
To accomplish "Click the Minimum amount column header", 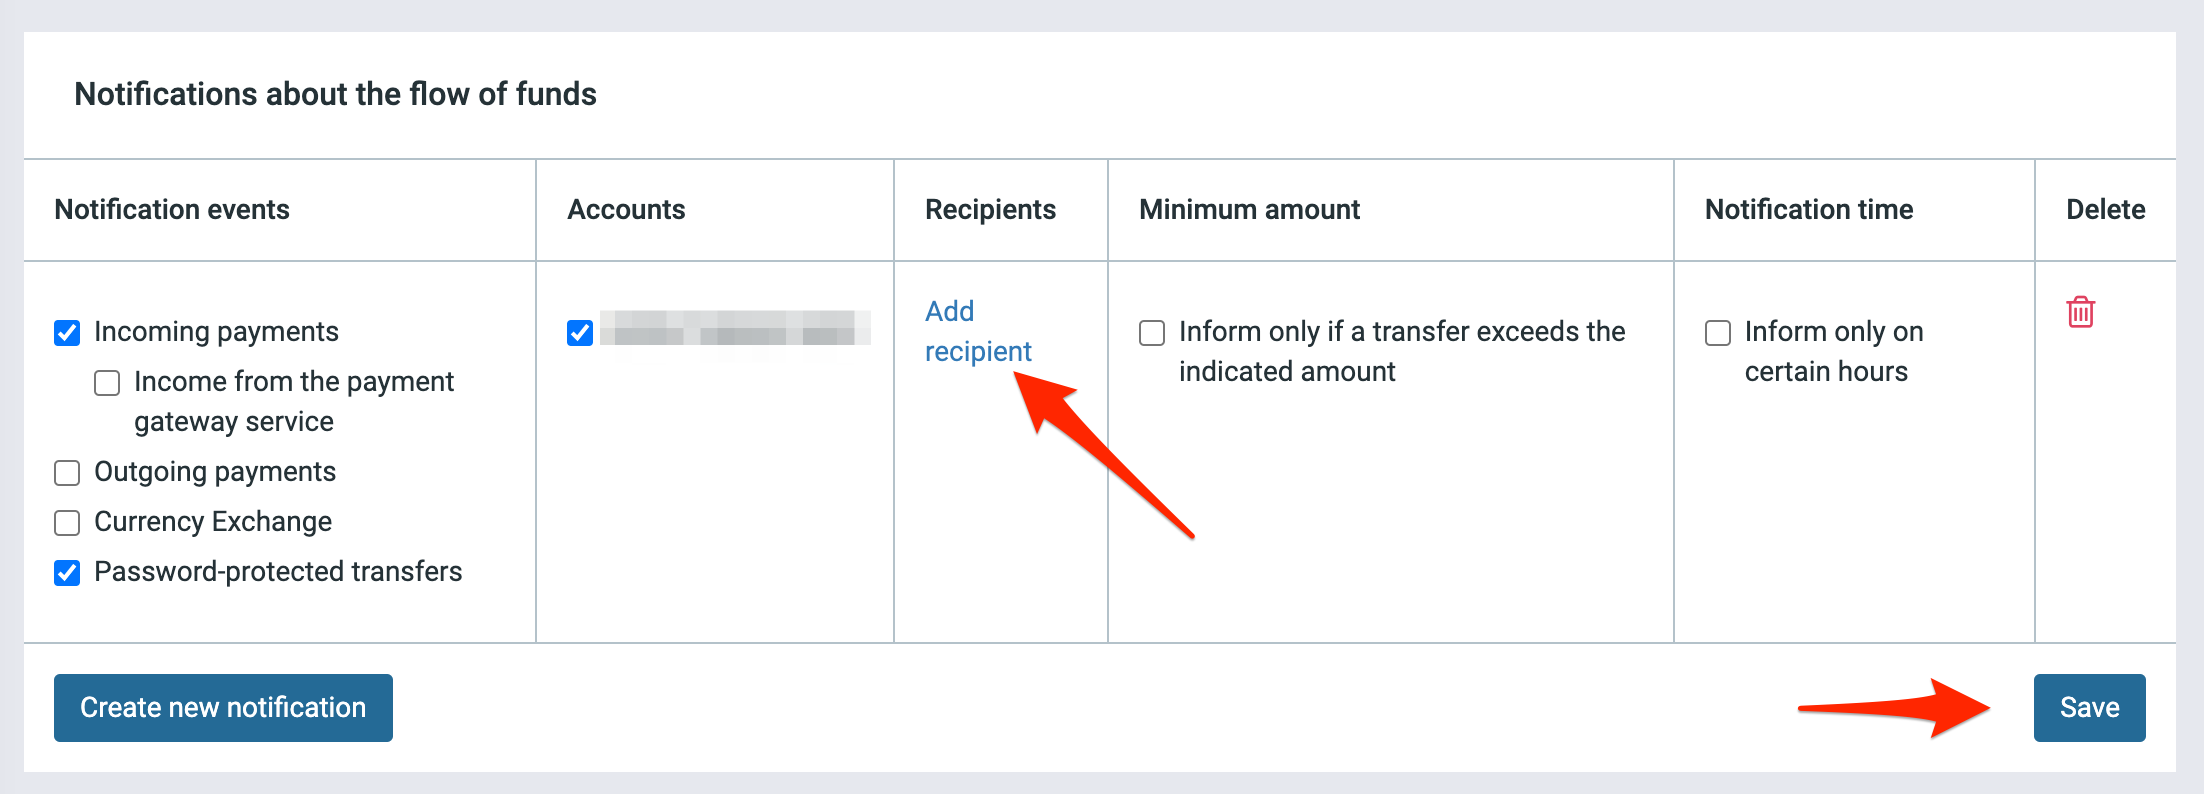I will pos(1249,210).
